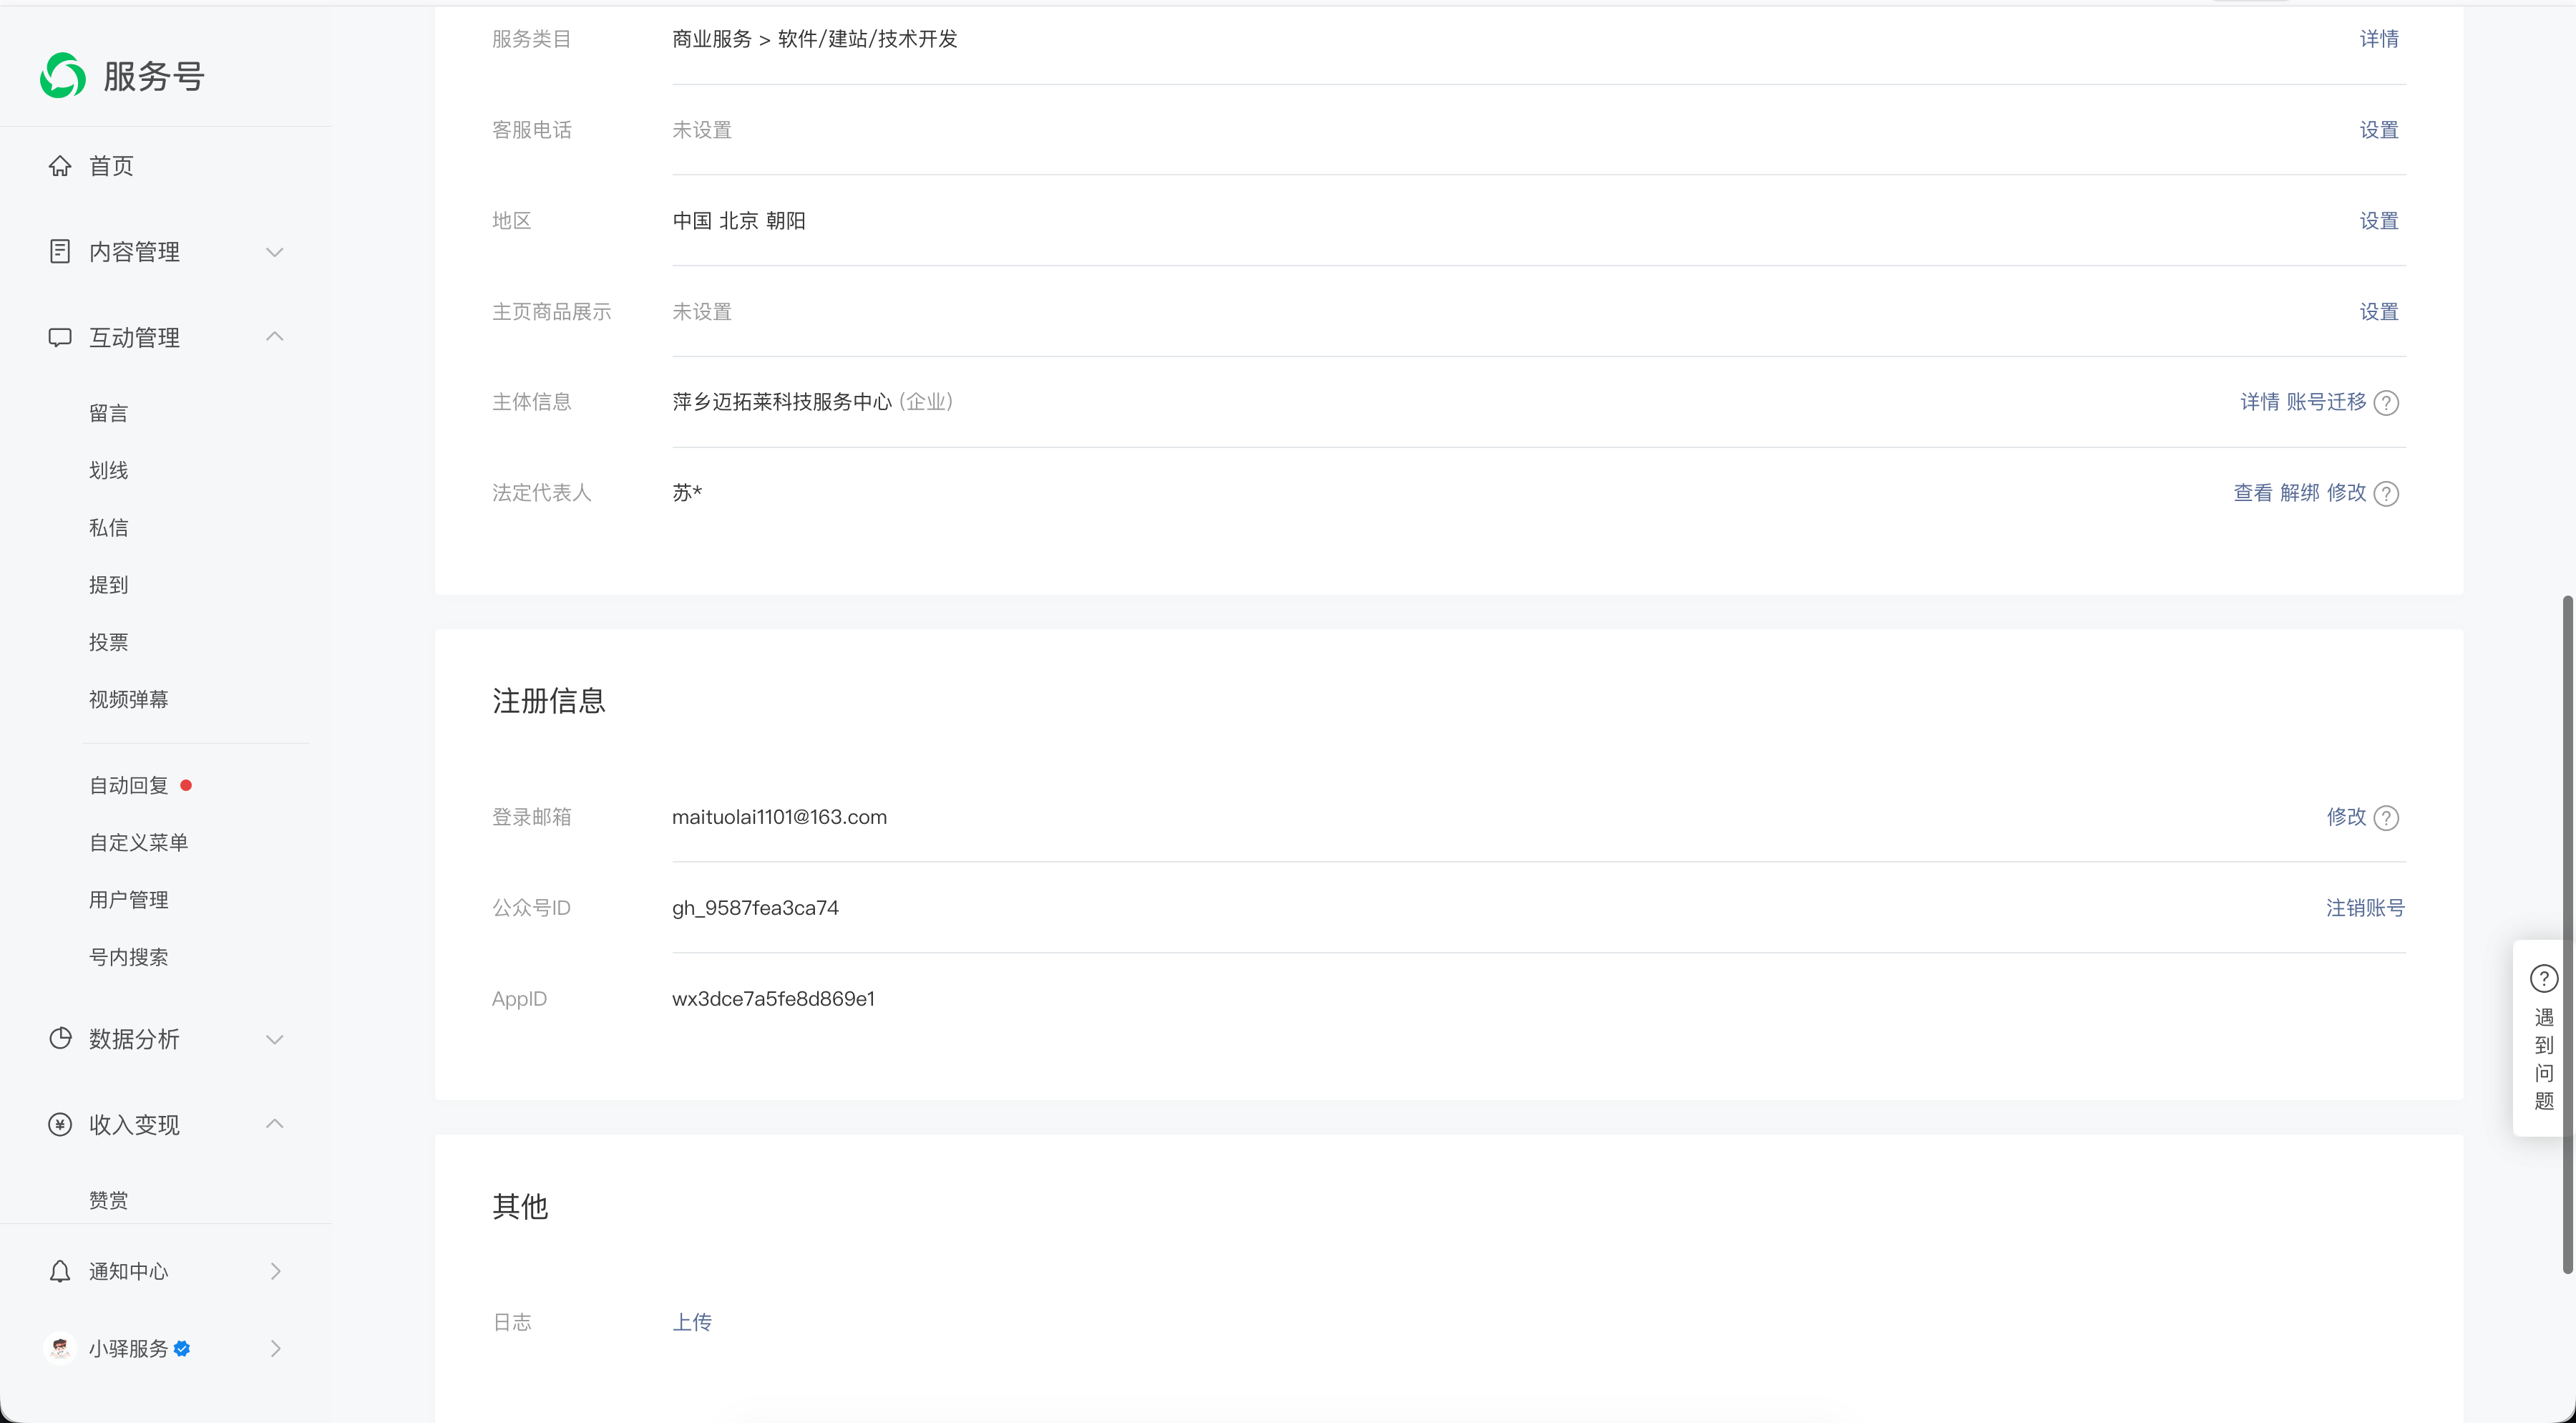Image resolution: width=2576 pixels, height=1423 pixels.
Task: Open the 自动回复 menu item
Action: [129, 785]
